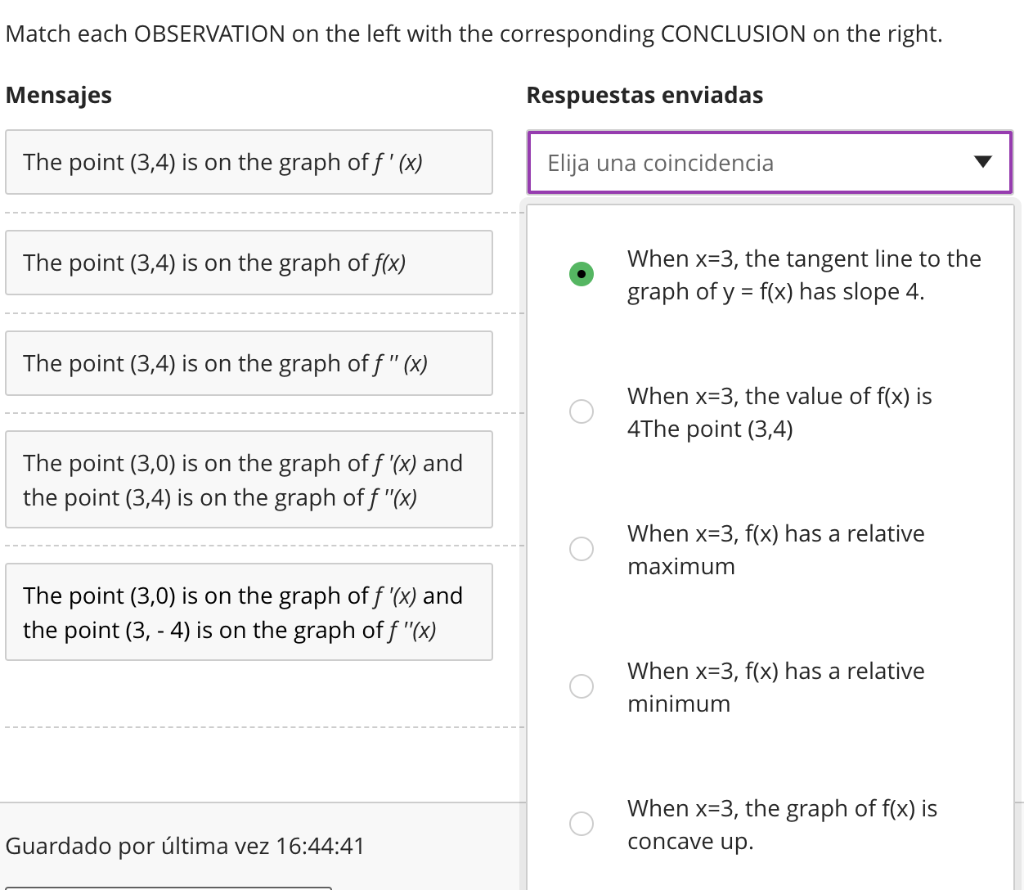Viewport: 1024px width, 890px height.
Task: Click the Mensajes column heading
Action: click(59, 95)
